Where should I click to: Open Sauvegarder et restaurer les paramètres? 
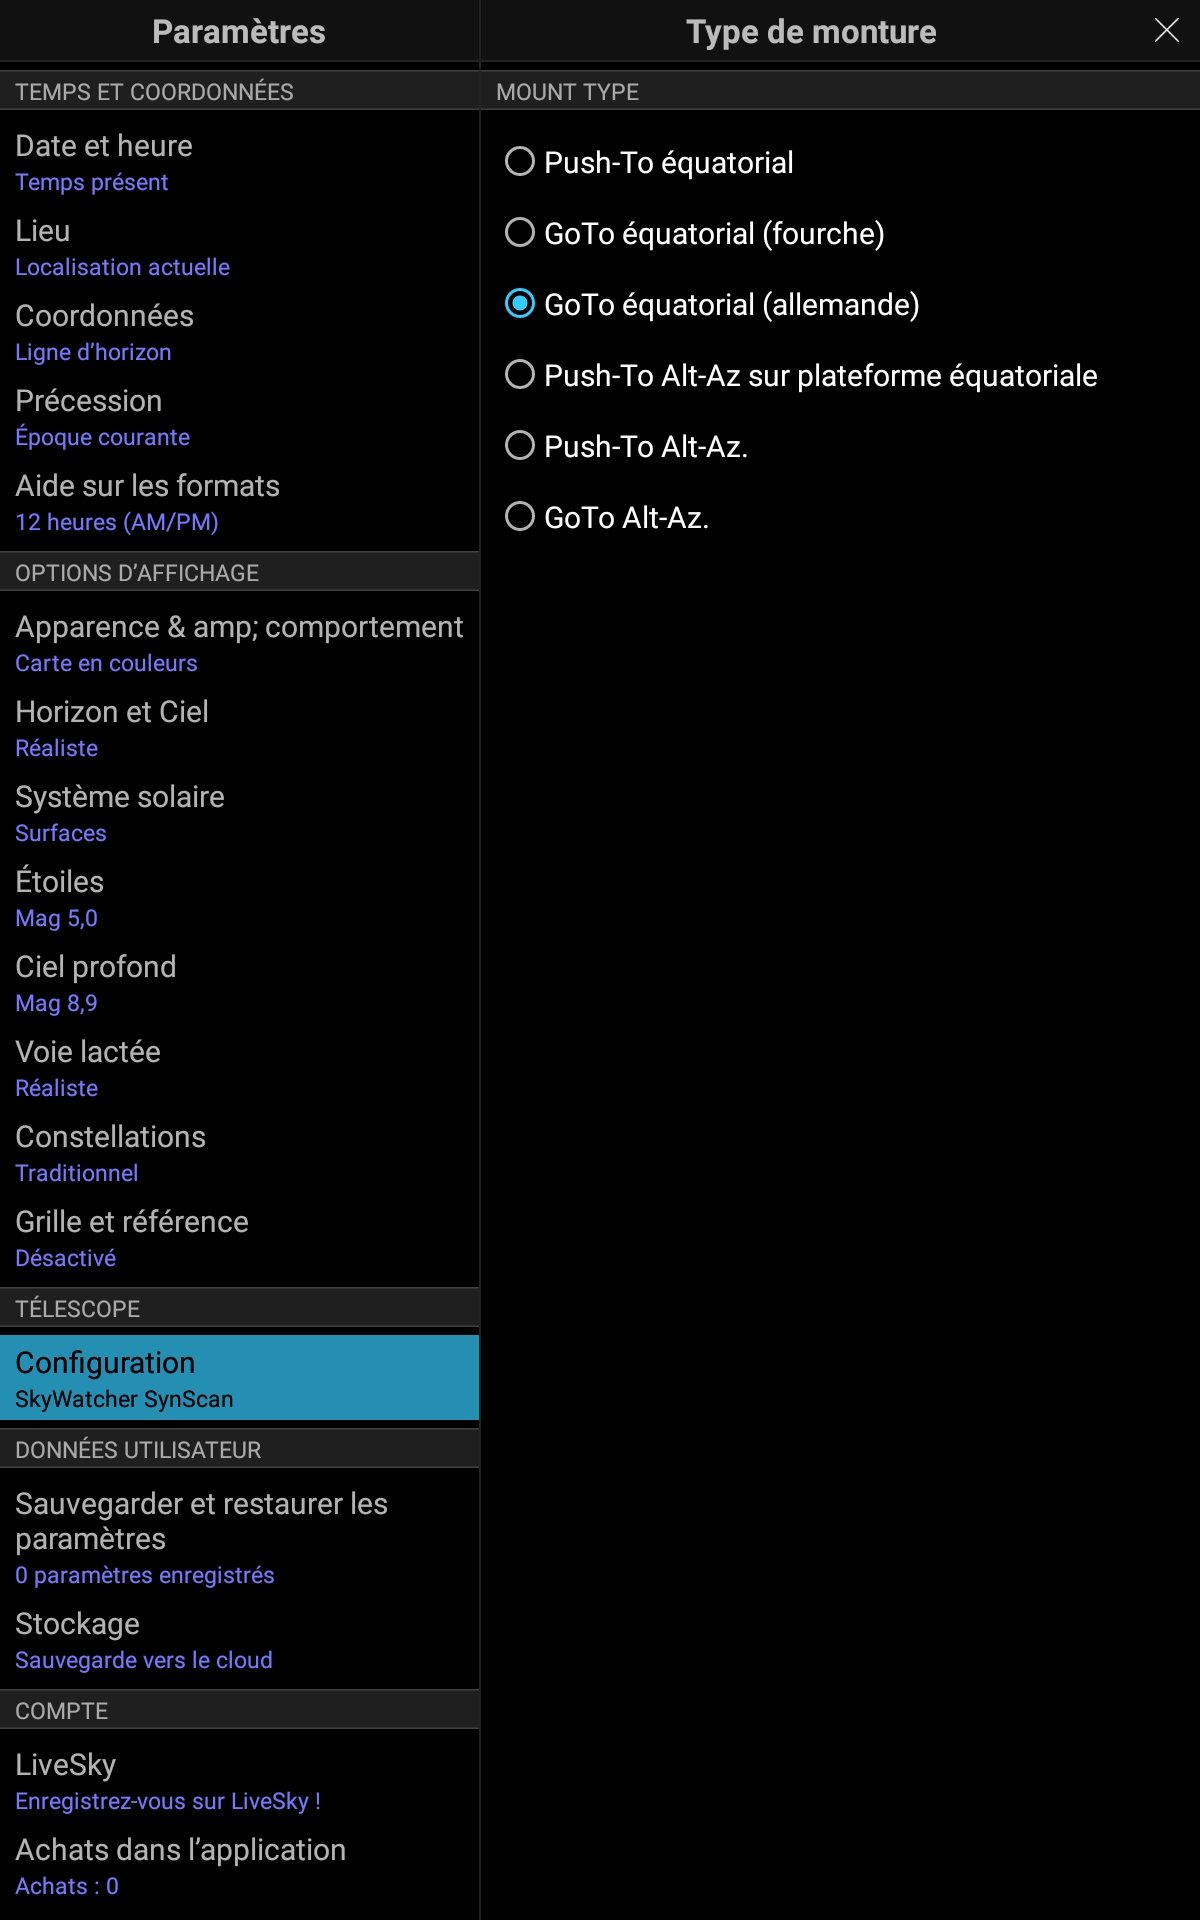click(240, 1537)
